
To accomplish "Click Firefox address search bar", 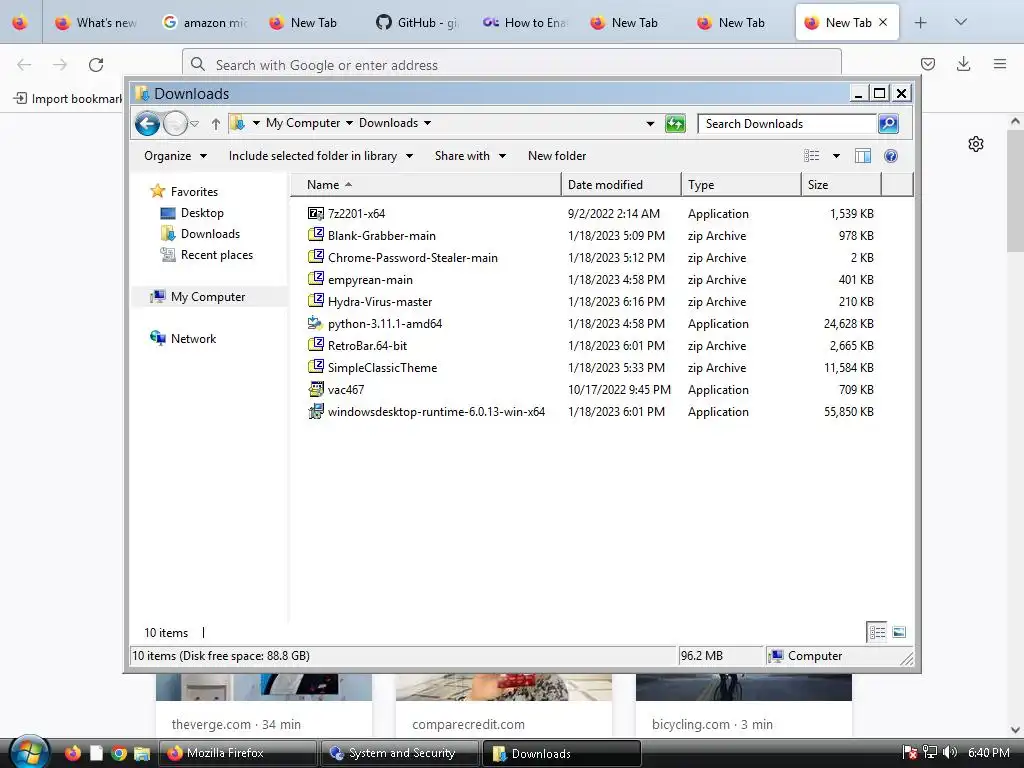I will pos(511,65).
